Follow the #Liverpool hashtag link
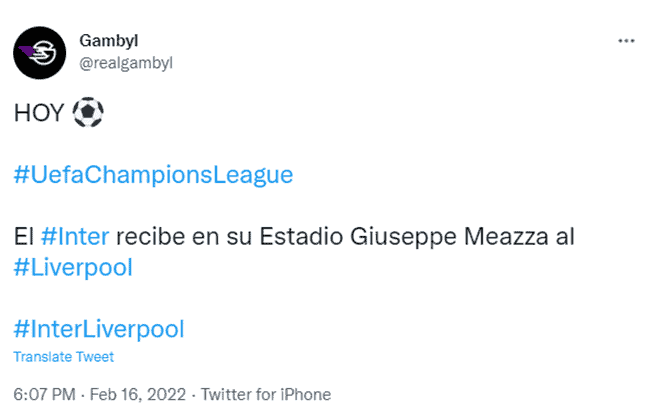Image resolution: width=648 pixels, height=420 pixels. point(73,267)
